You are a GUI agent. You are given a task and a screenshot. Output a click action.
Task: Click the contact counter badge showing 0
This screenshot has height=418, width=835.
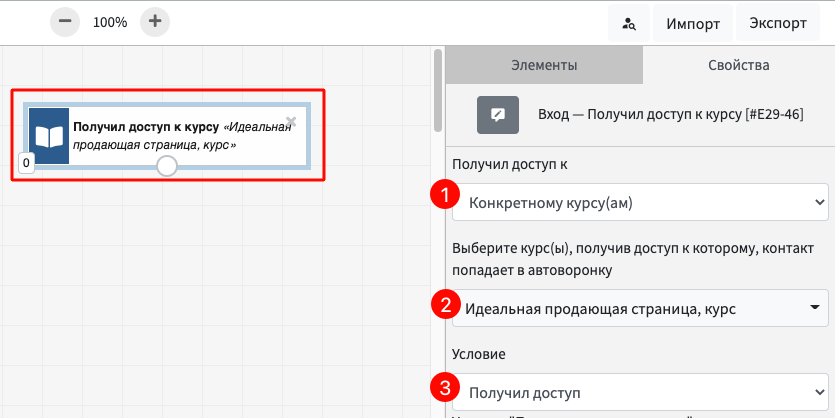point(26,161)
